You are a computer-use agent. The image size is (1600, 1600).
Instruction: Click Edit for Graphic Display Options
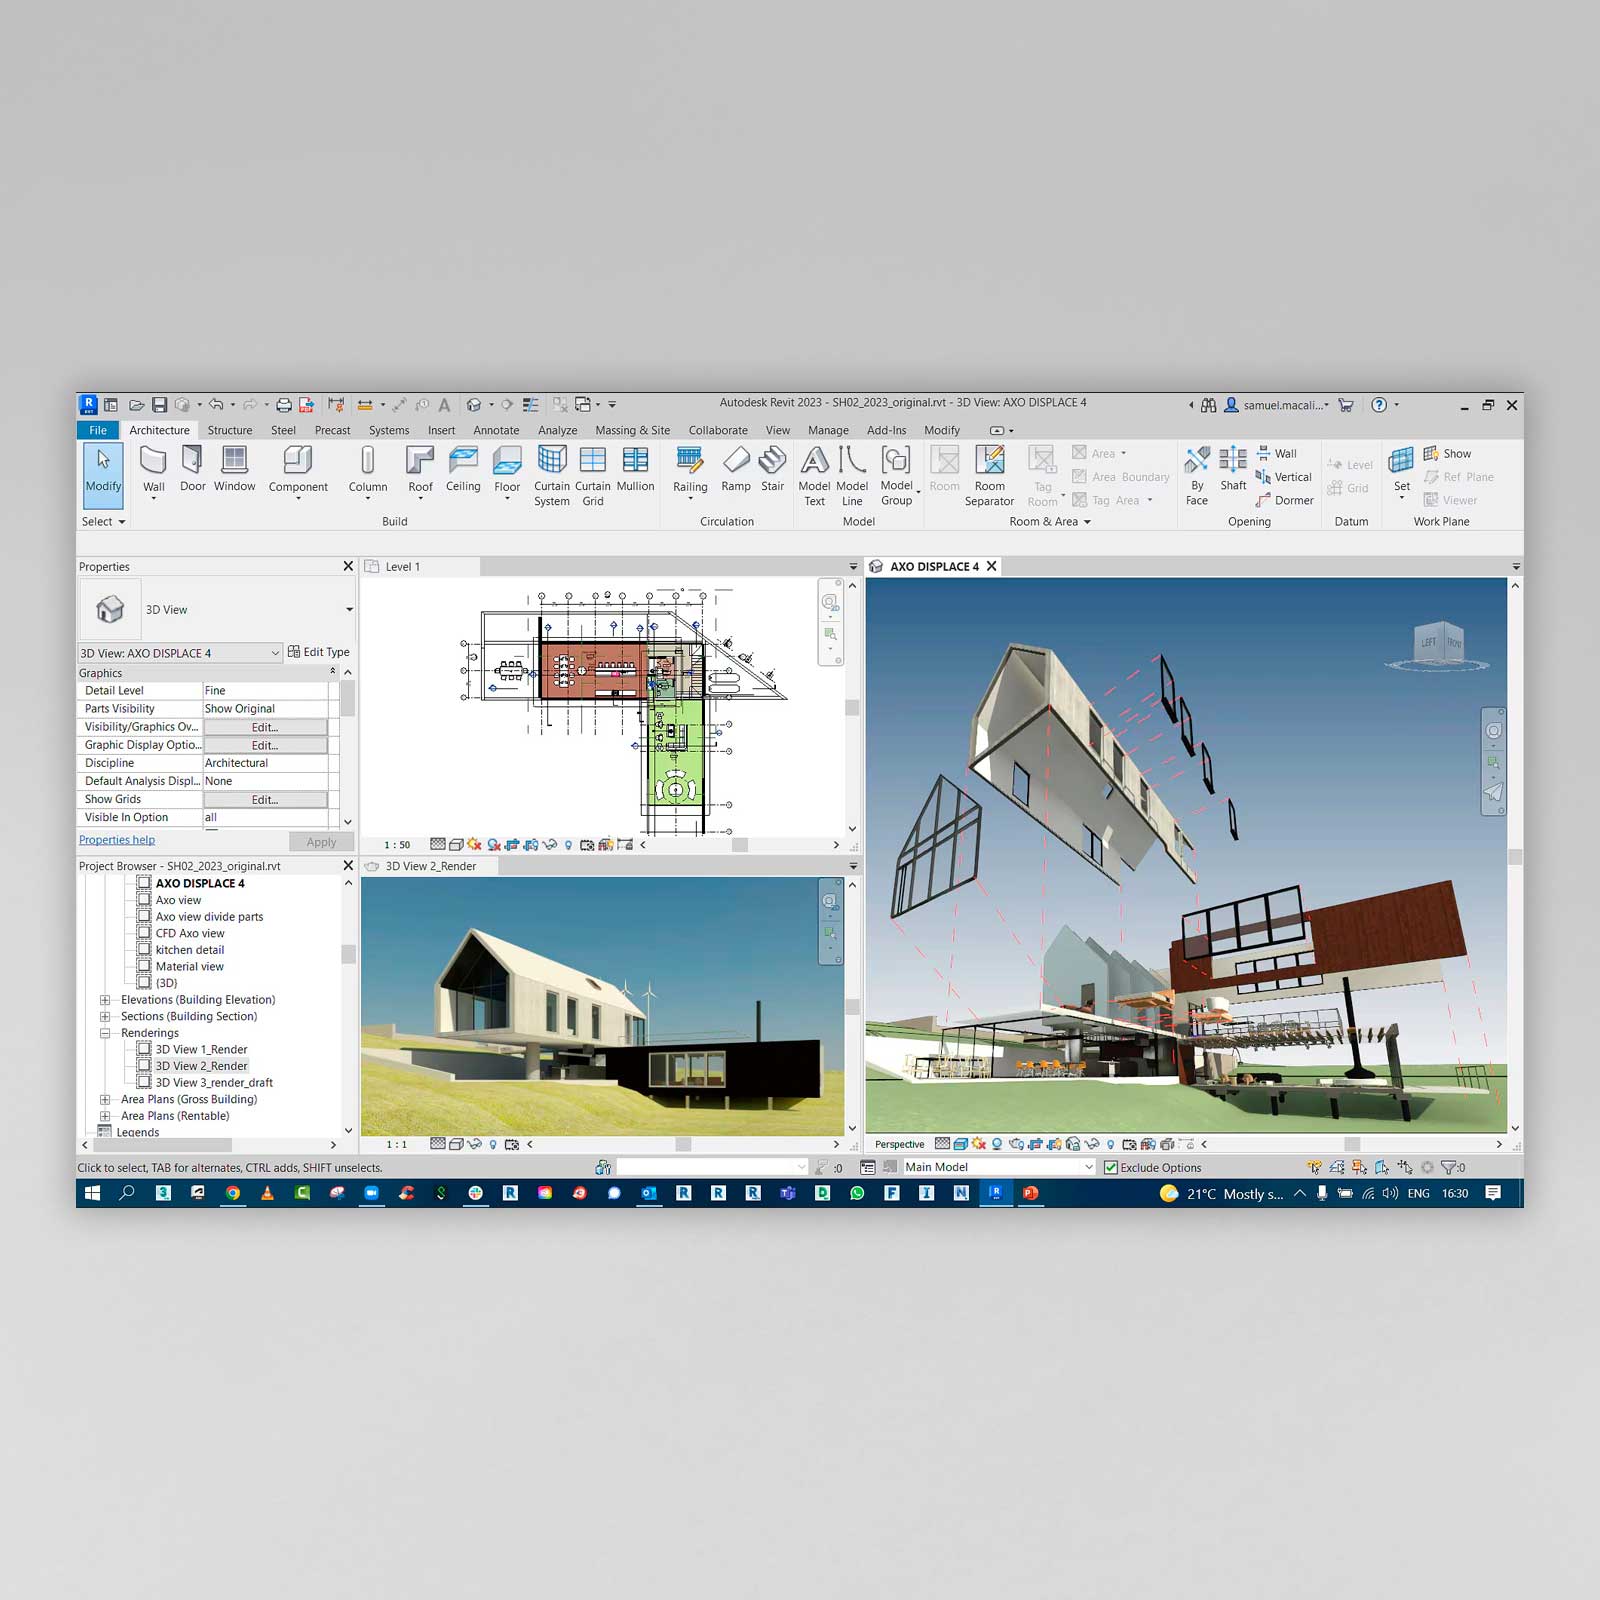[x=265, y=745]
